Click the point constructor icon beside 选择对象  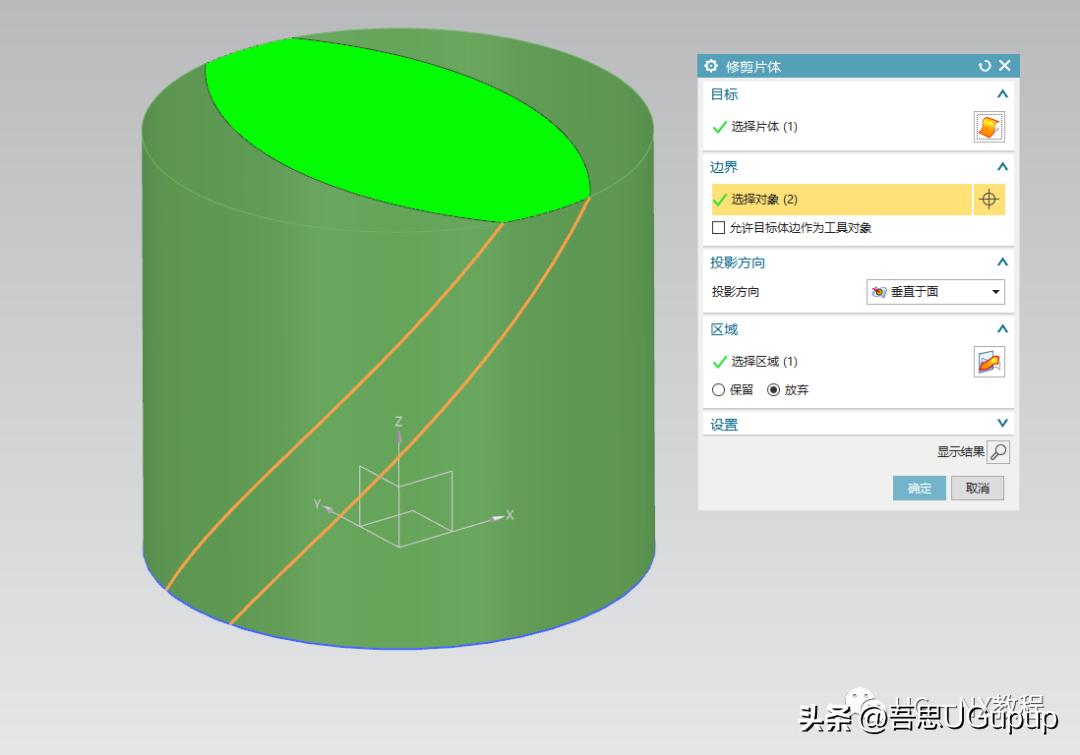(988, 199)
